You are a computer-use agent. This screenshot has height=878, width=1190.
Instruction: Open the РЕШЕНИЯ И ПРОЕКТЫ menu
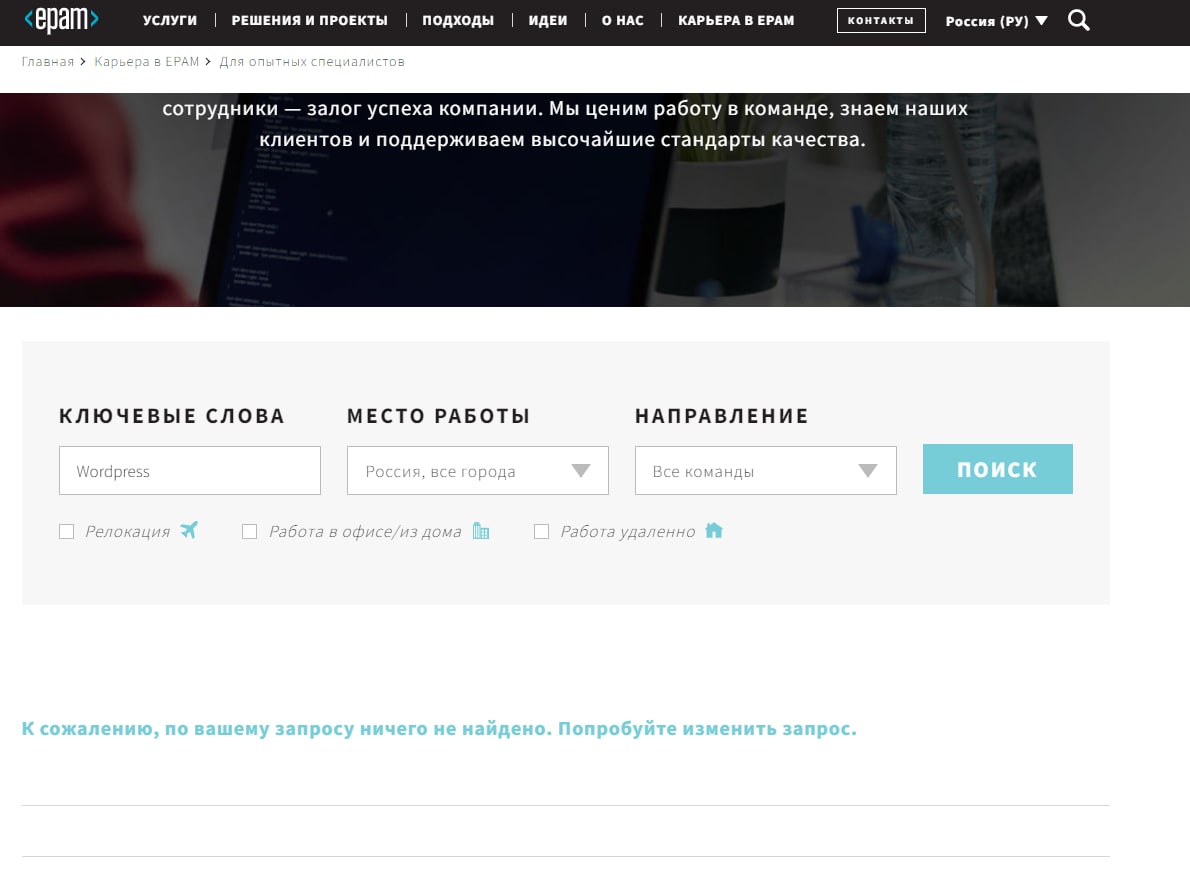pos(310,20)
